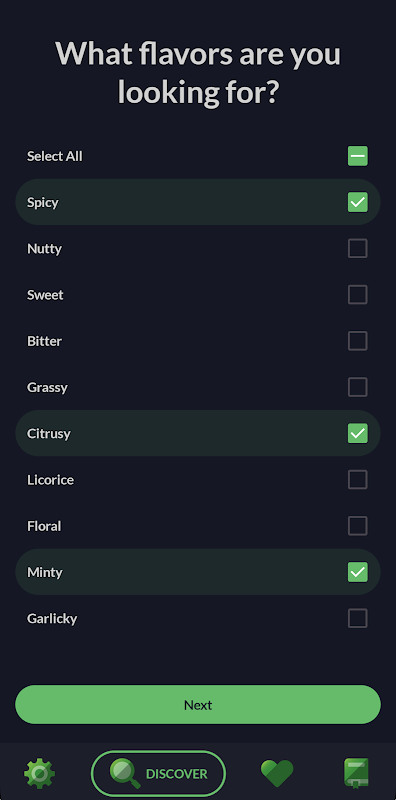Uncheck the Spicy flavor checkbox
The width and height of the screenshot is (396, 800).
pos(358,202)
